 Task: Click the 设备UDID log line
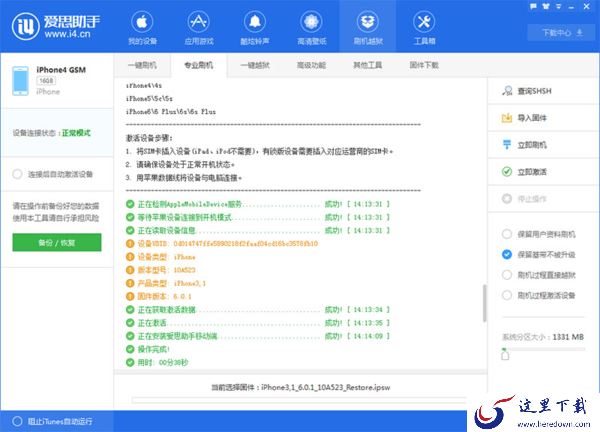[x=222, y=244]
